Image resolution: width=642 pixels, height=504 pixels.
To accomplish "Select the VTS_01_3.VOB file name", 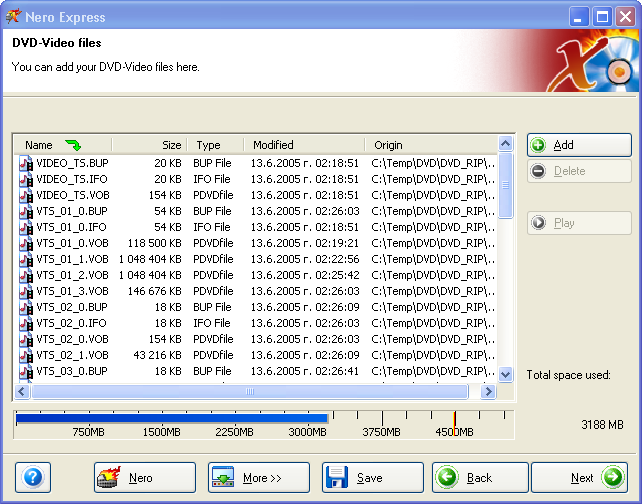I will pyautogui.click(x=72, y=291).
